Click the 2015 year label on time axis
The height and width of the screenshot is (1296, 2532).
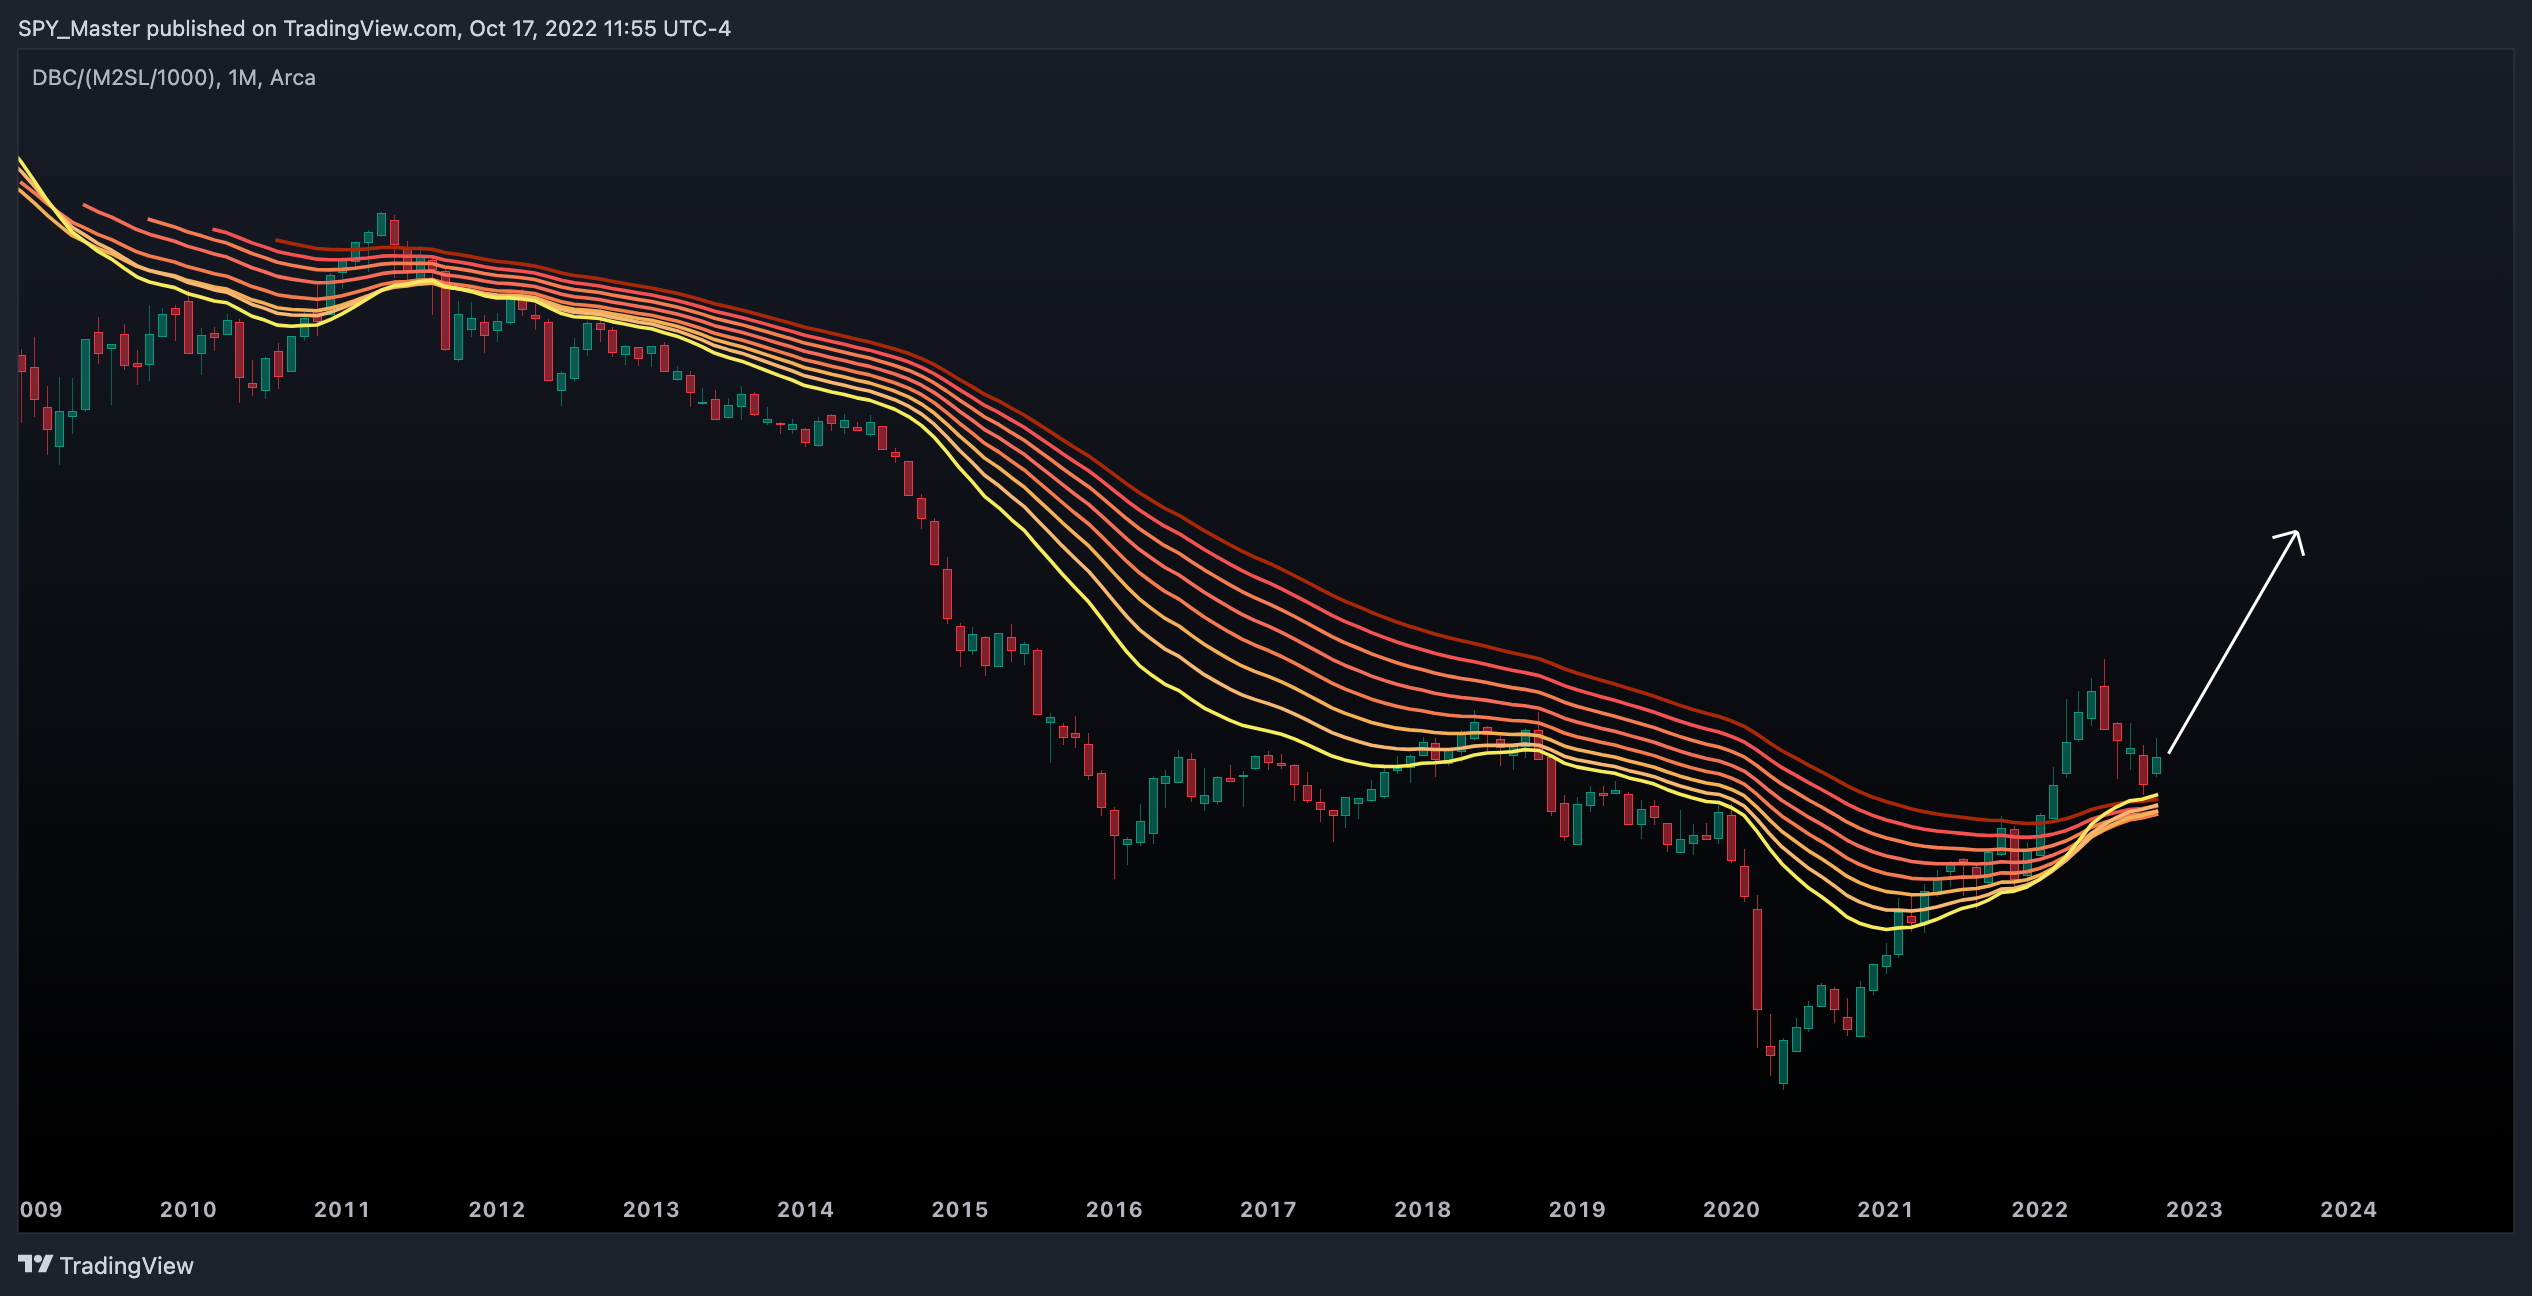[960, 1209]
